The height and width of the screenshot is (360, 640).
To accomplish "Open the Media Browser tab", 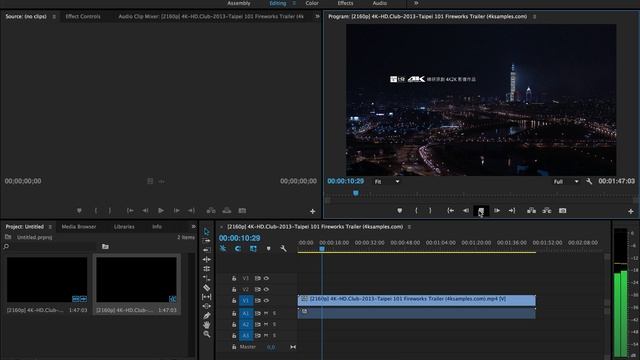I will point(79,227).
